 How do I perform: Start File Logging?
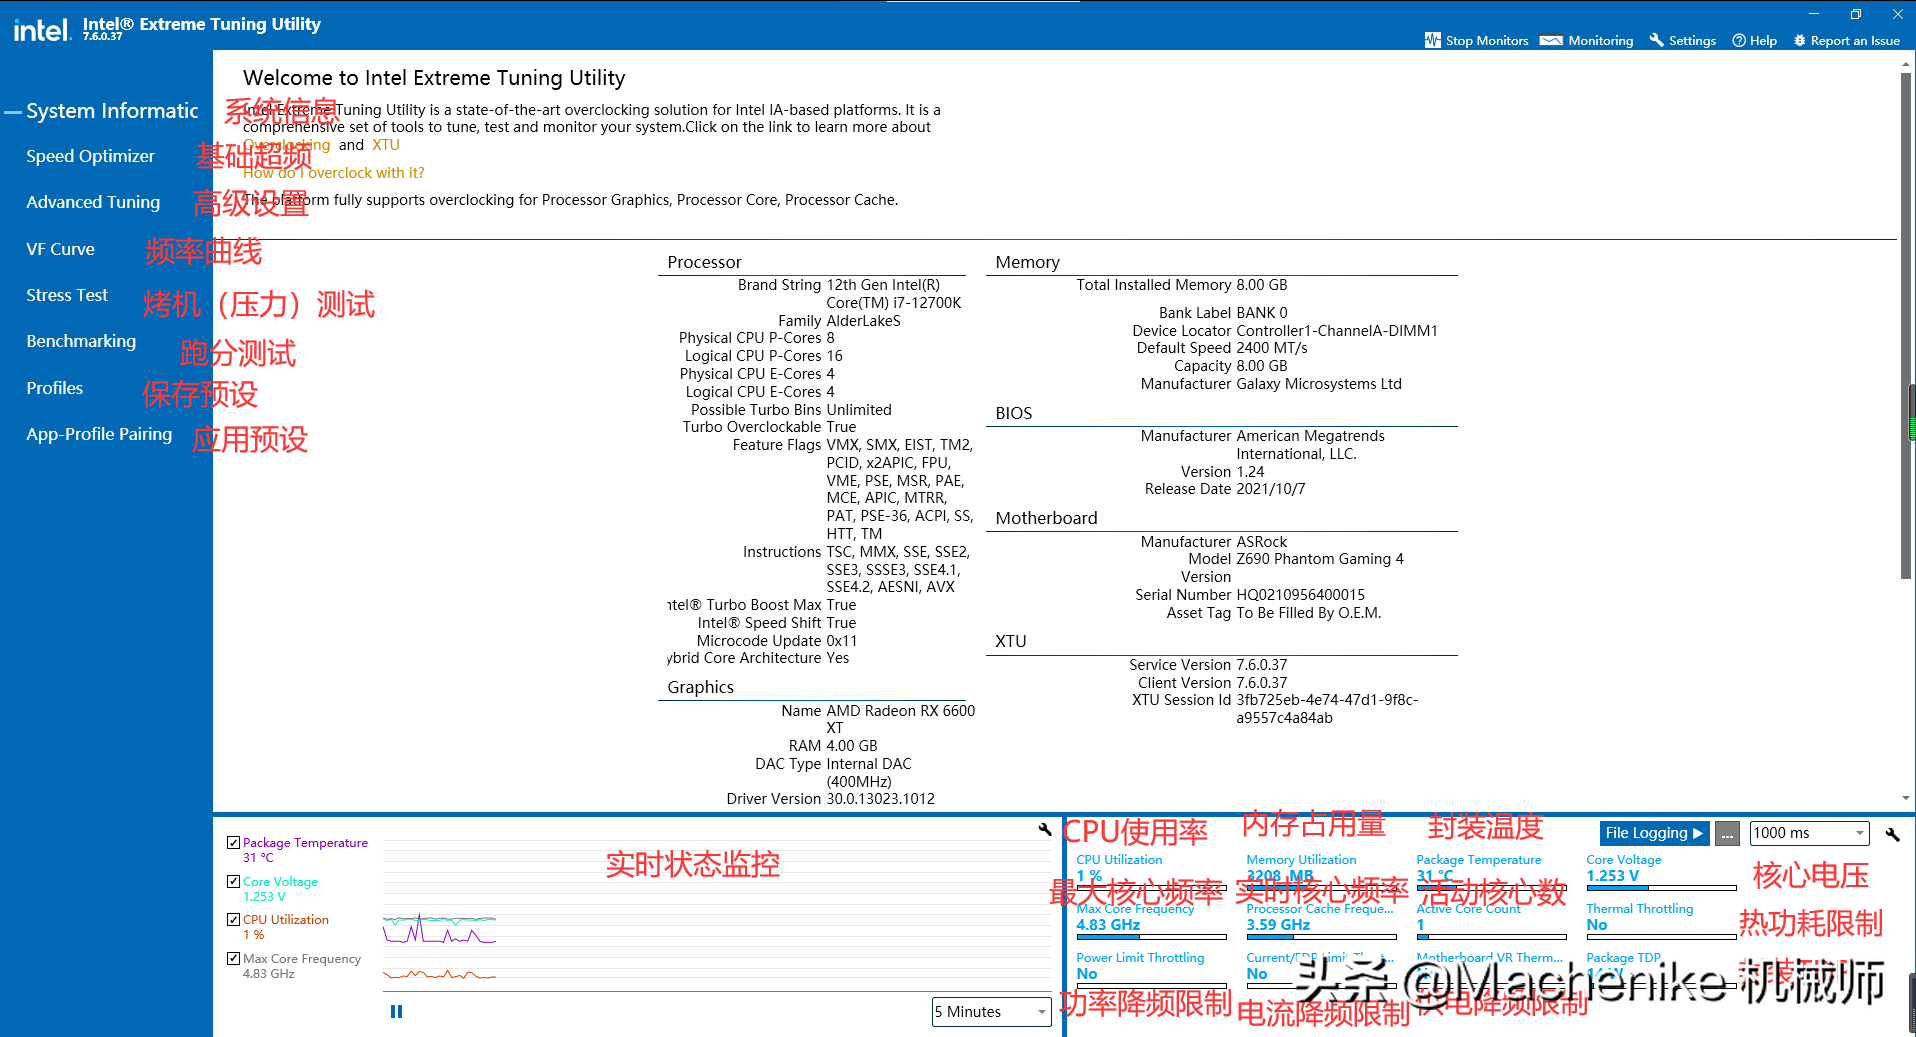click(x=1653, y=833)
